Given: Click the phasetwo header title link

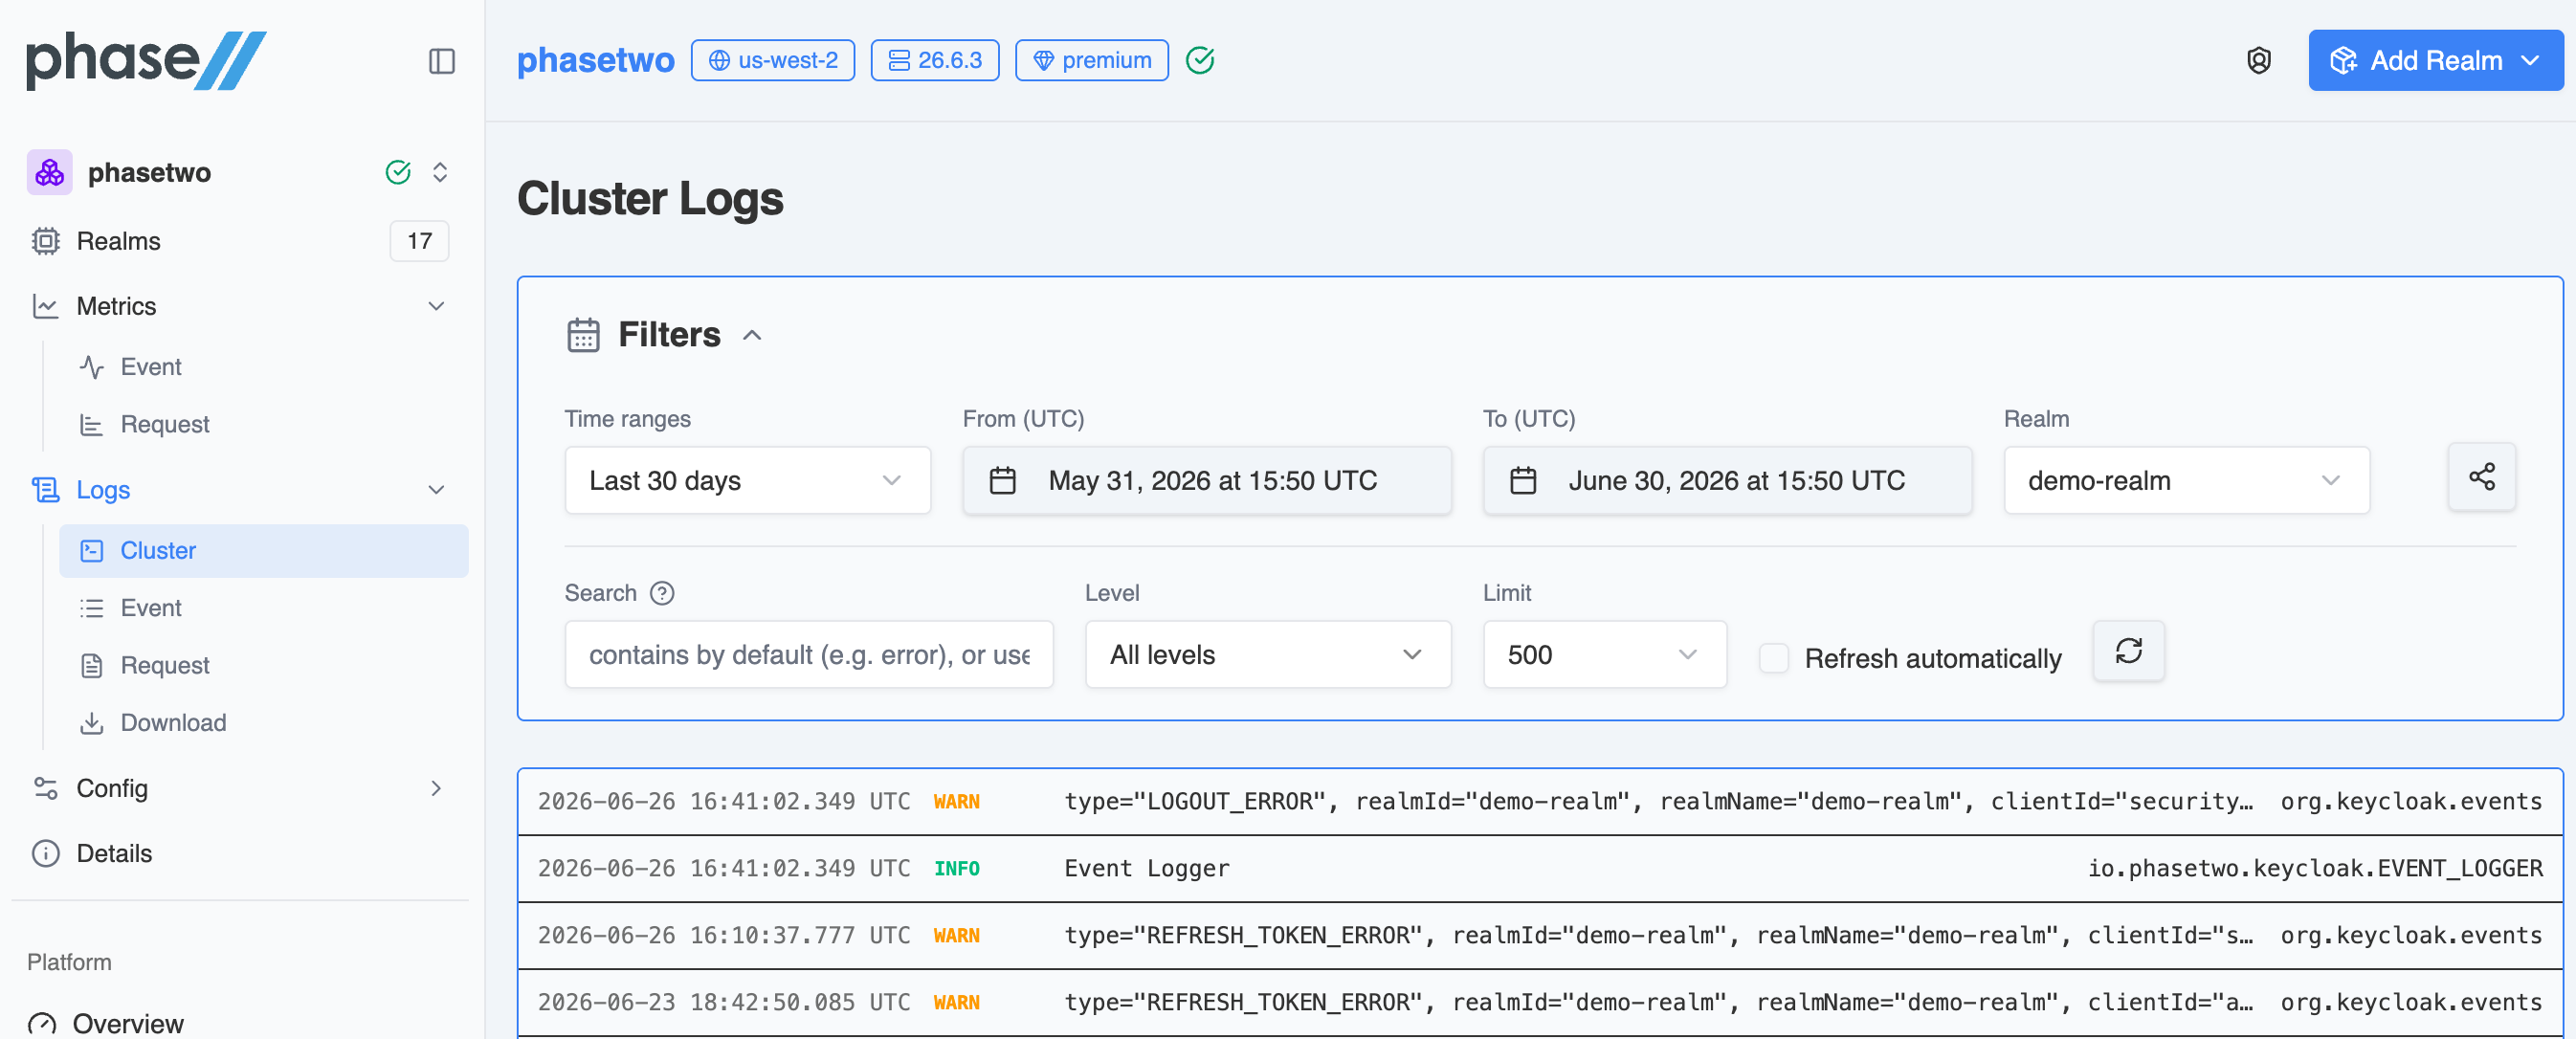Looking at the screenshot, I should pyautogui.click(x=595, y=60).
